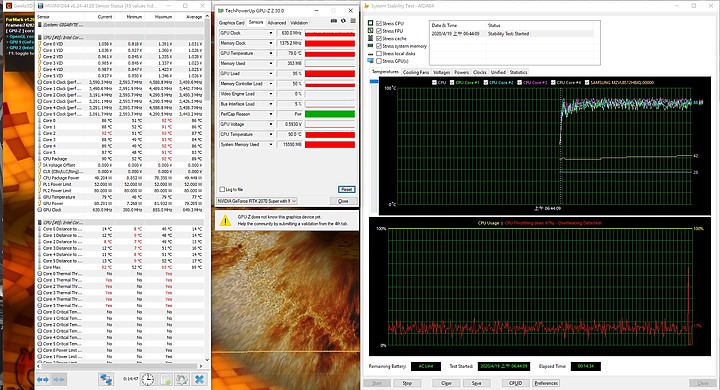Screen dimensions: 720x390
Task: Click the disk icon beside Stress local disks
Action: [x=371, y=54]
